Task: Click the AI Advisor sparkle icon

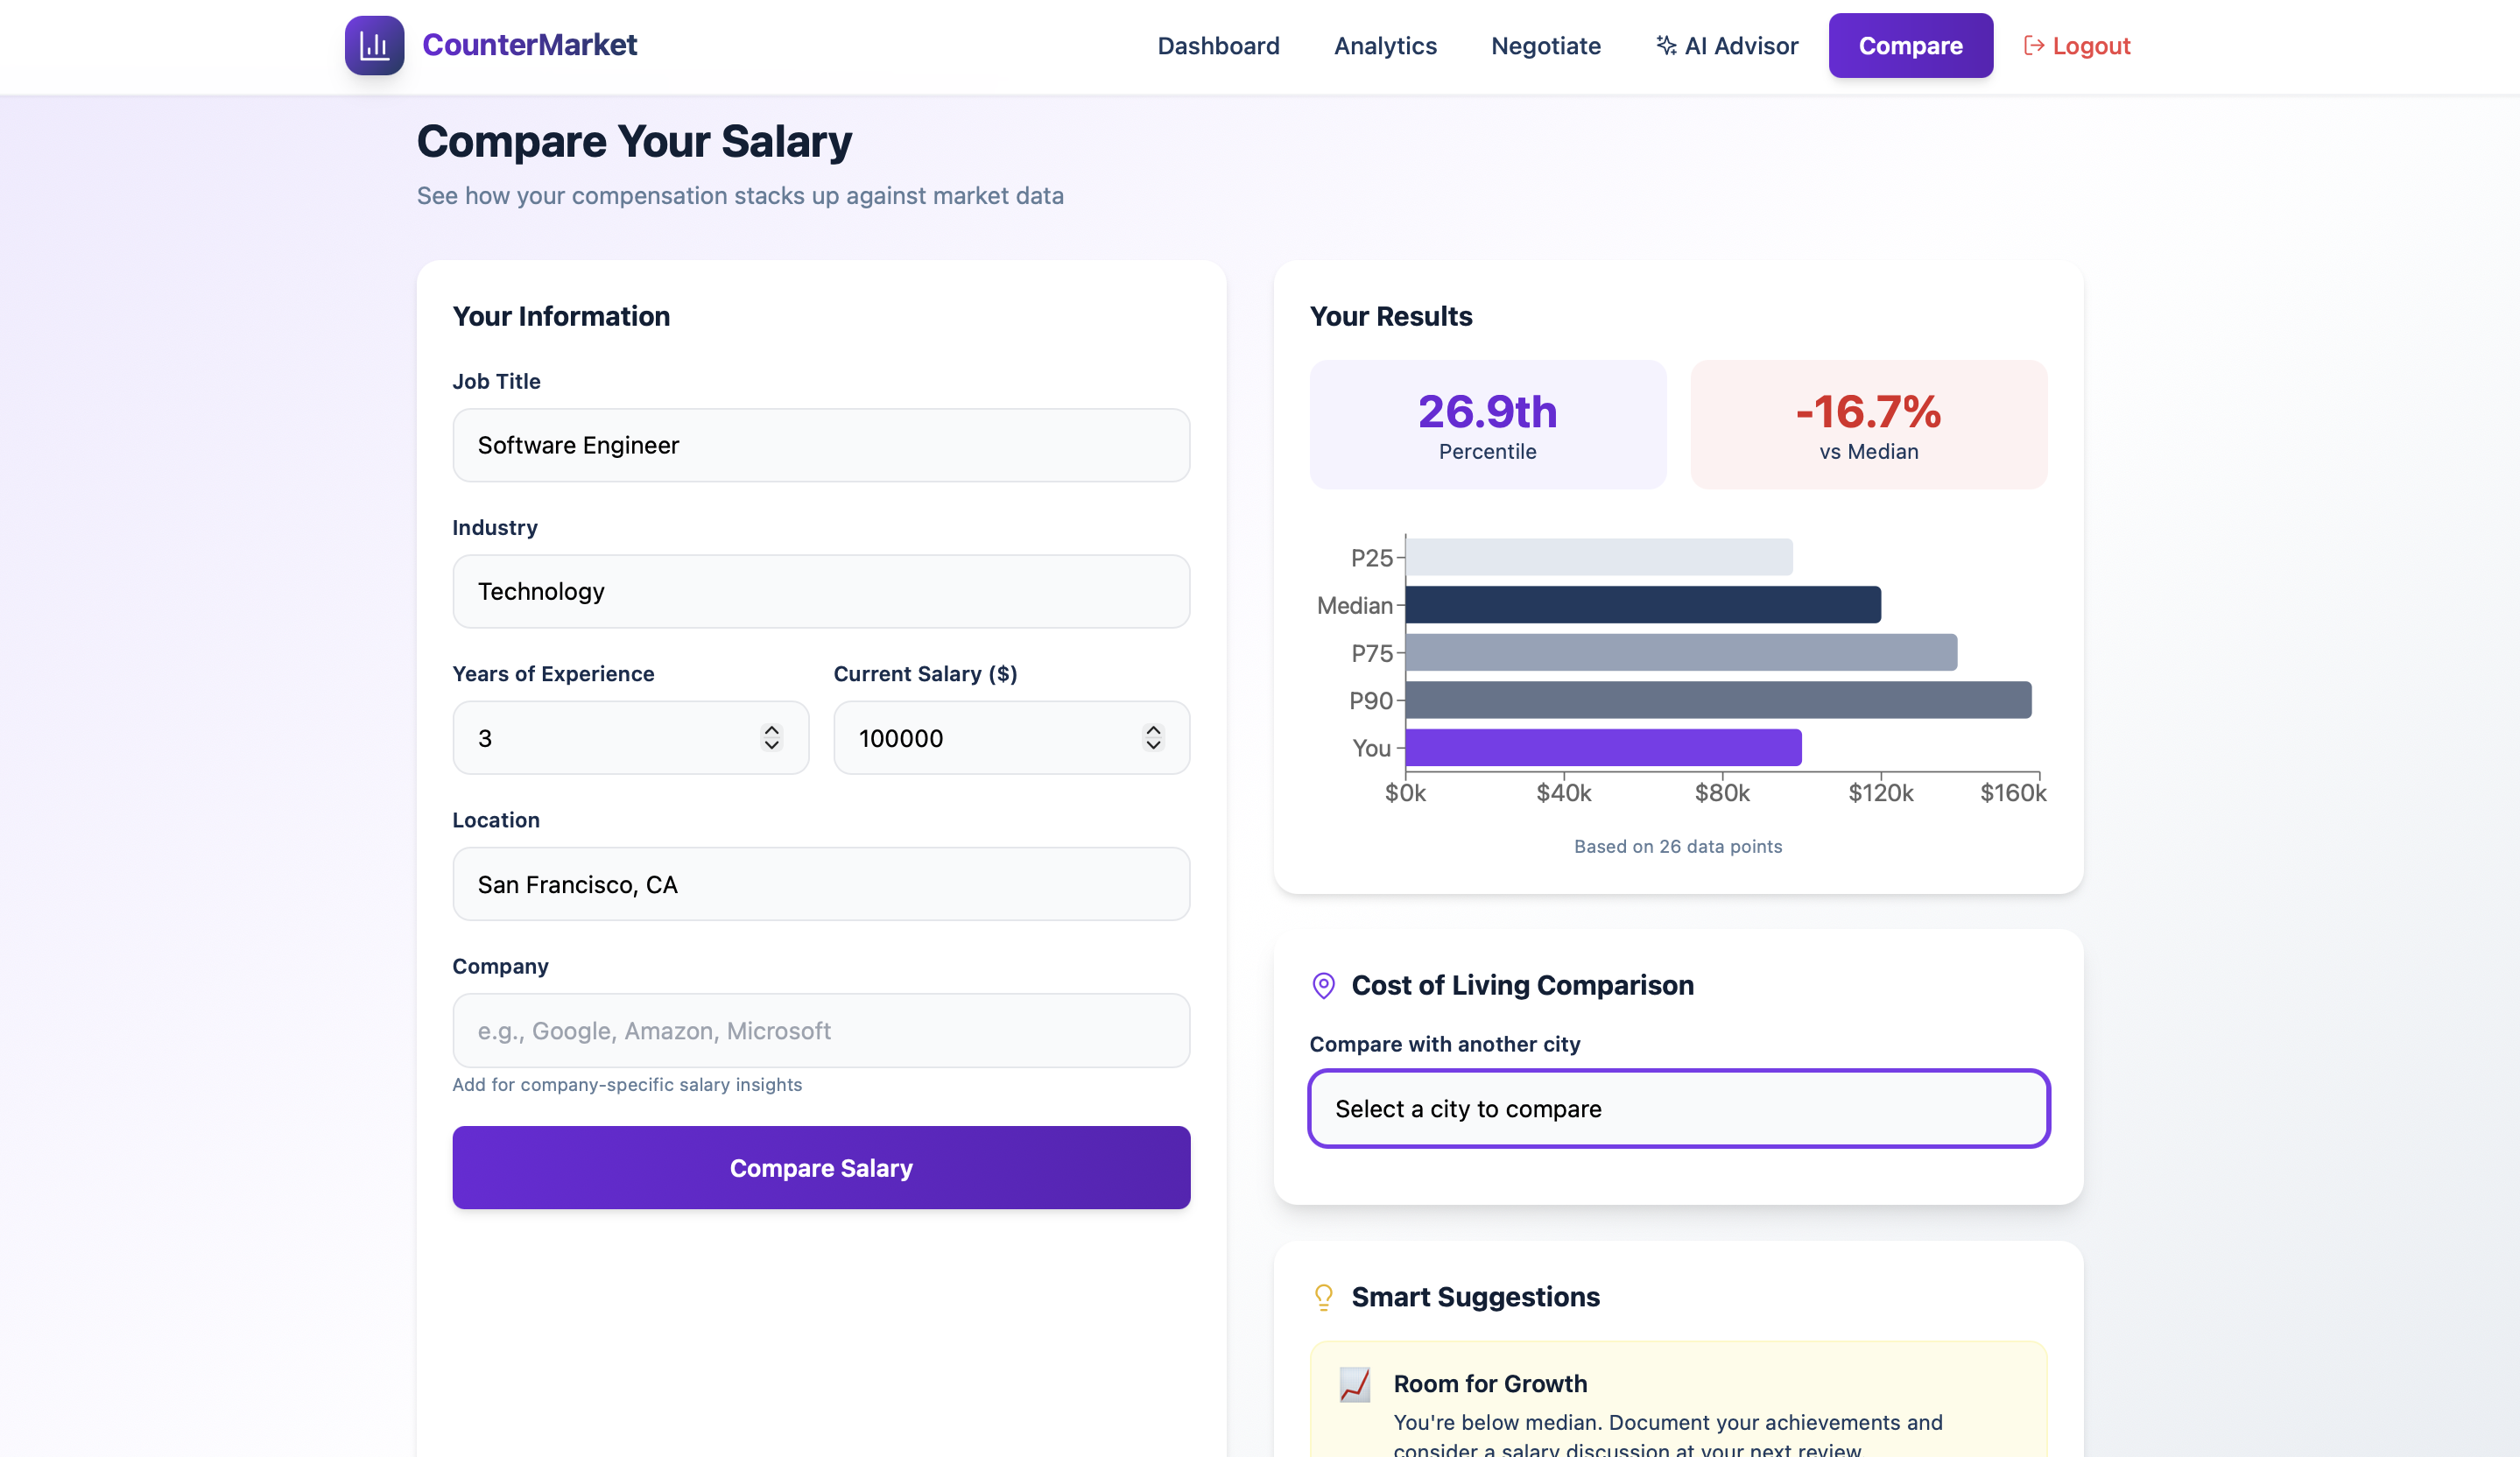Action: 1665,45
